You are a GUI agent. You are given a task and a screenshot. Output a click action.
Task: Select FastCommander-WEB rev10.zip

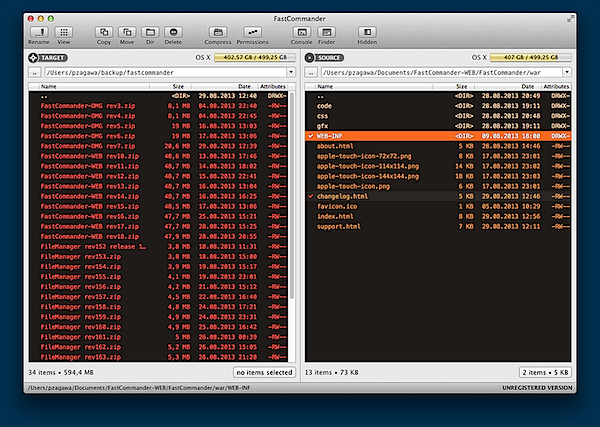[158, 156]
